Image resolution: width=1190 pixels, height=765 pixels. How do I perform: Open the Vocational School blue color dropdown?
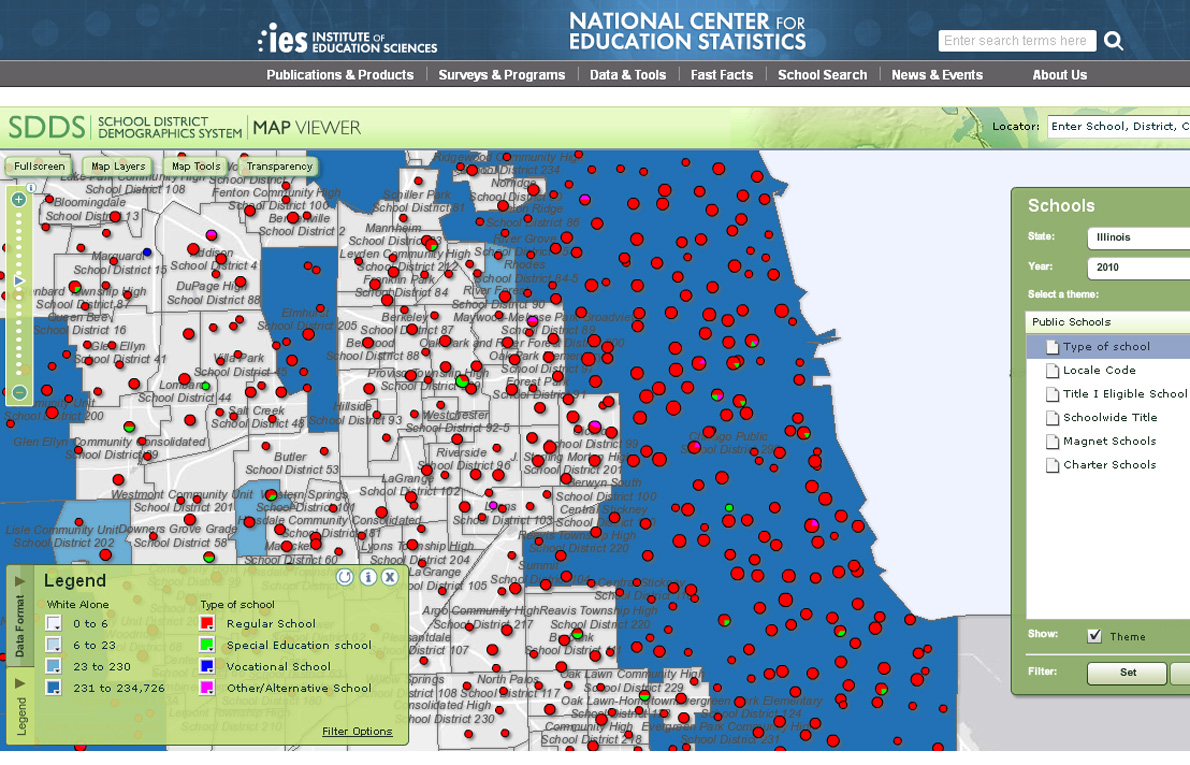tap(206, 666)
